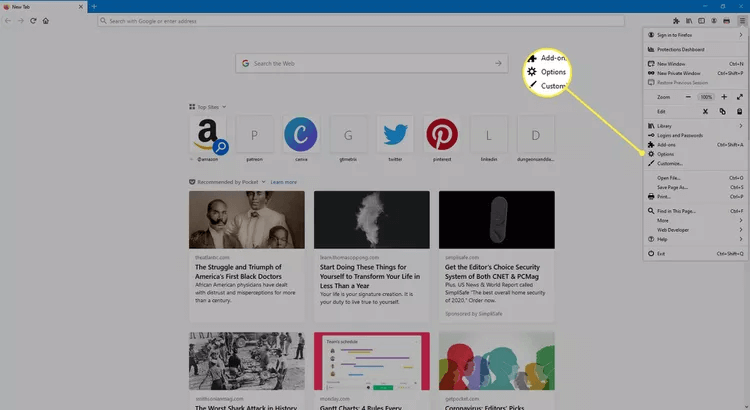Collapse the Top Sites section chevron

224,107
